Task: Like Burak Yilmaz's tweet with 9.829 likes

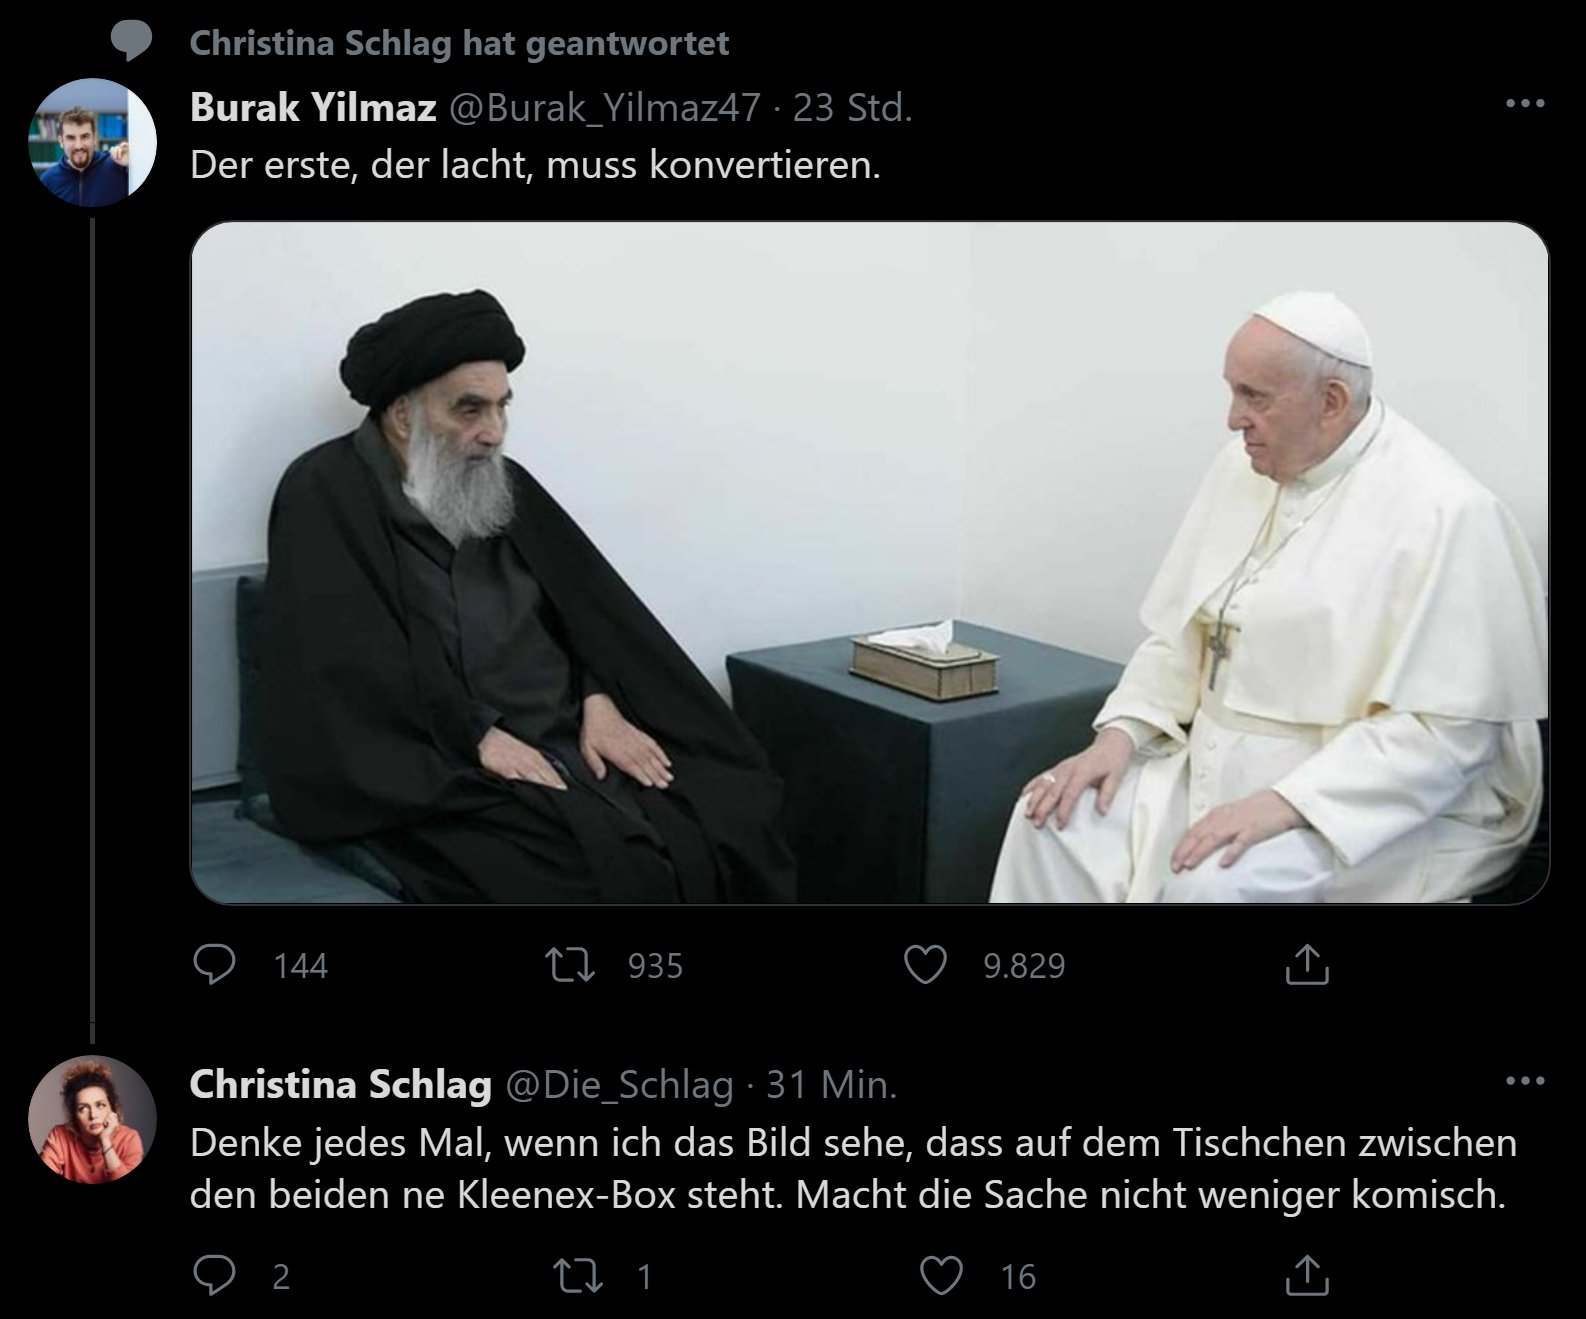Action: point(925,965)
